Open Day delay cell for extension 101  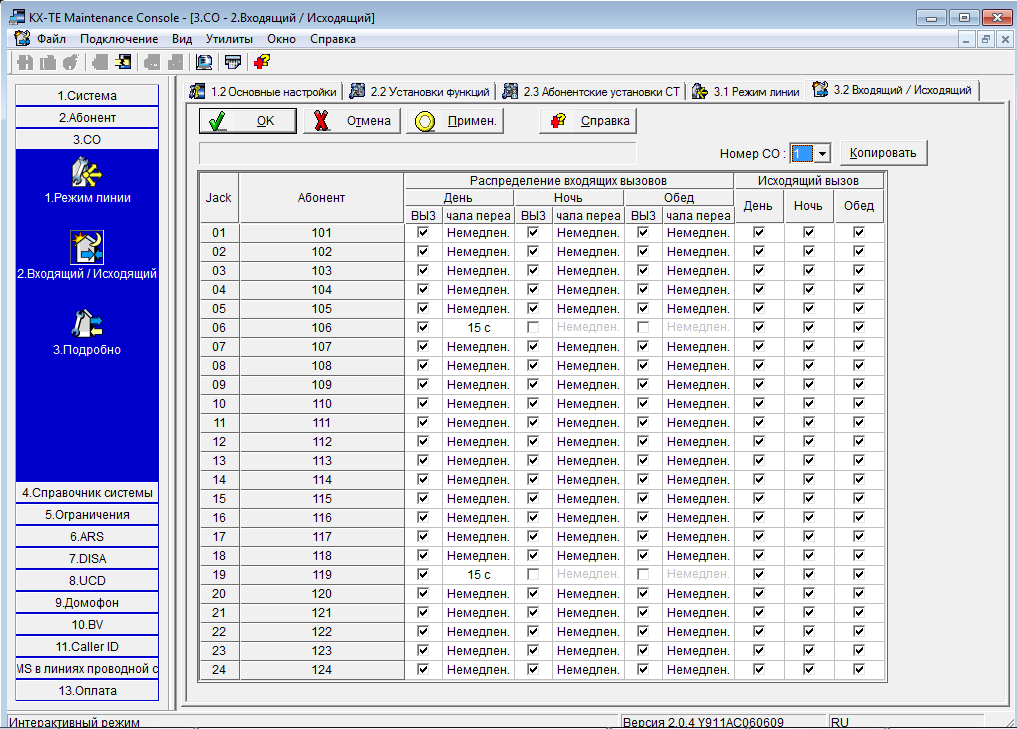click(x=479, y=233)
